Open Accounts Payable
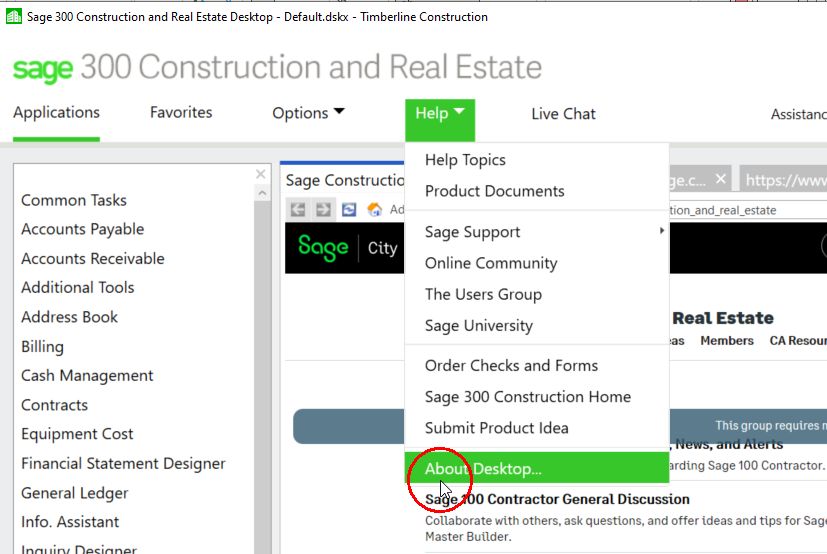Screen dimensions: 827x554 (82, 229)
